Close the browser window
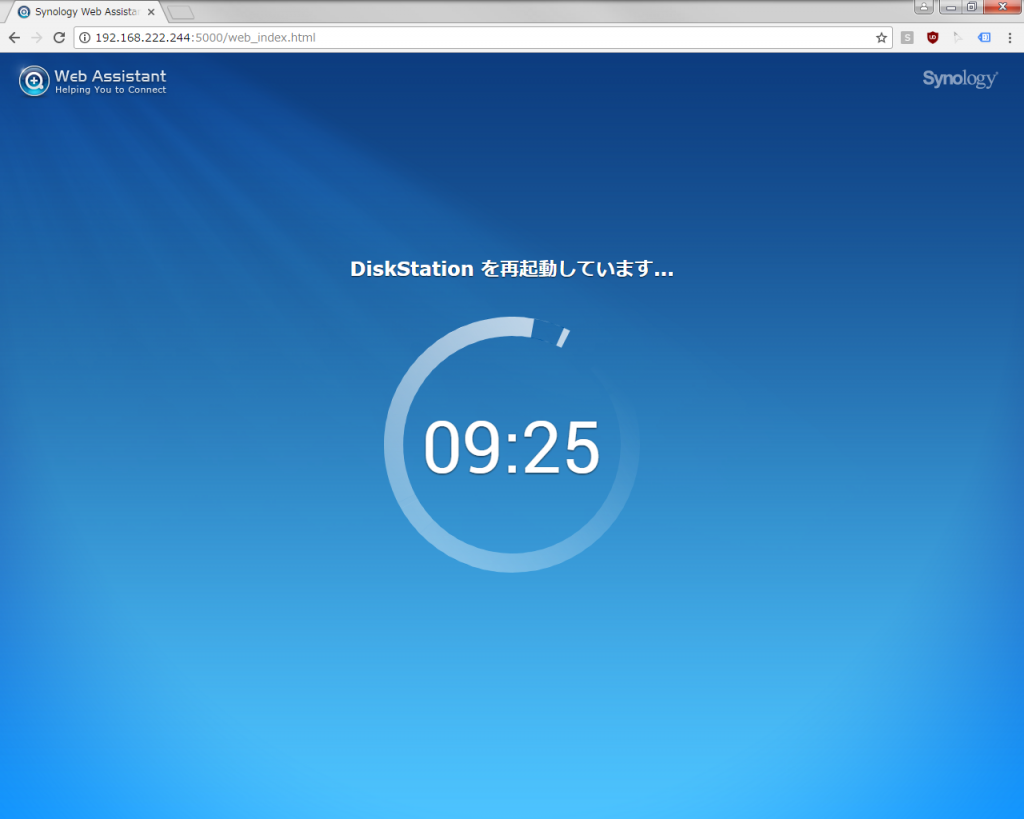Image resolution: width=1024 pixels, height=819 pixels. pos(1002,7)
